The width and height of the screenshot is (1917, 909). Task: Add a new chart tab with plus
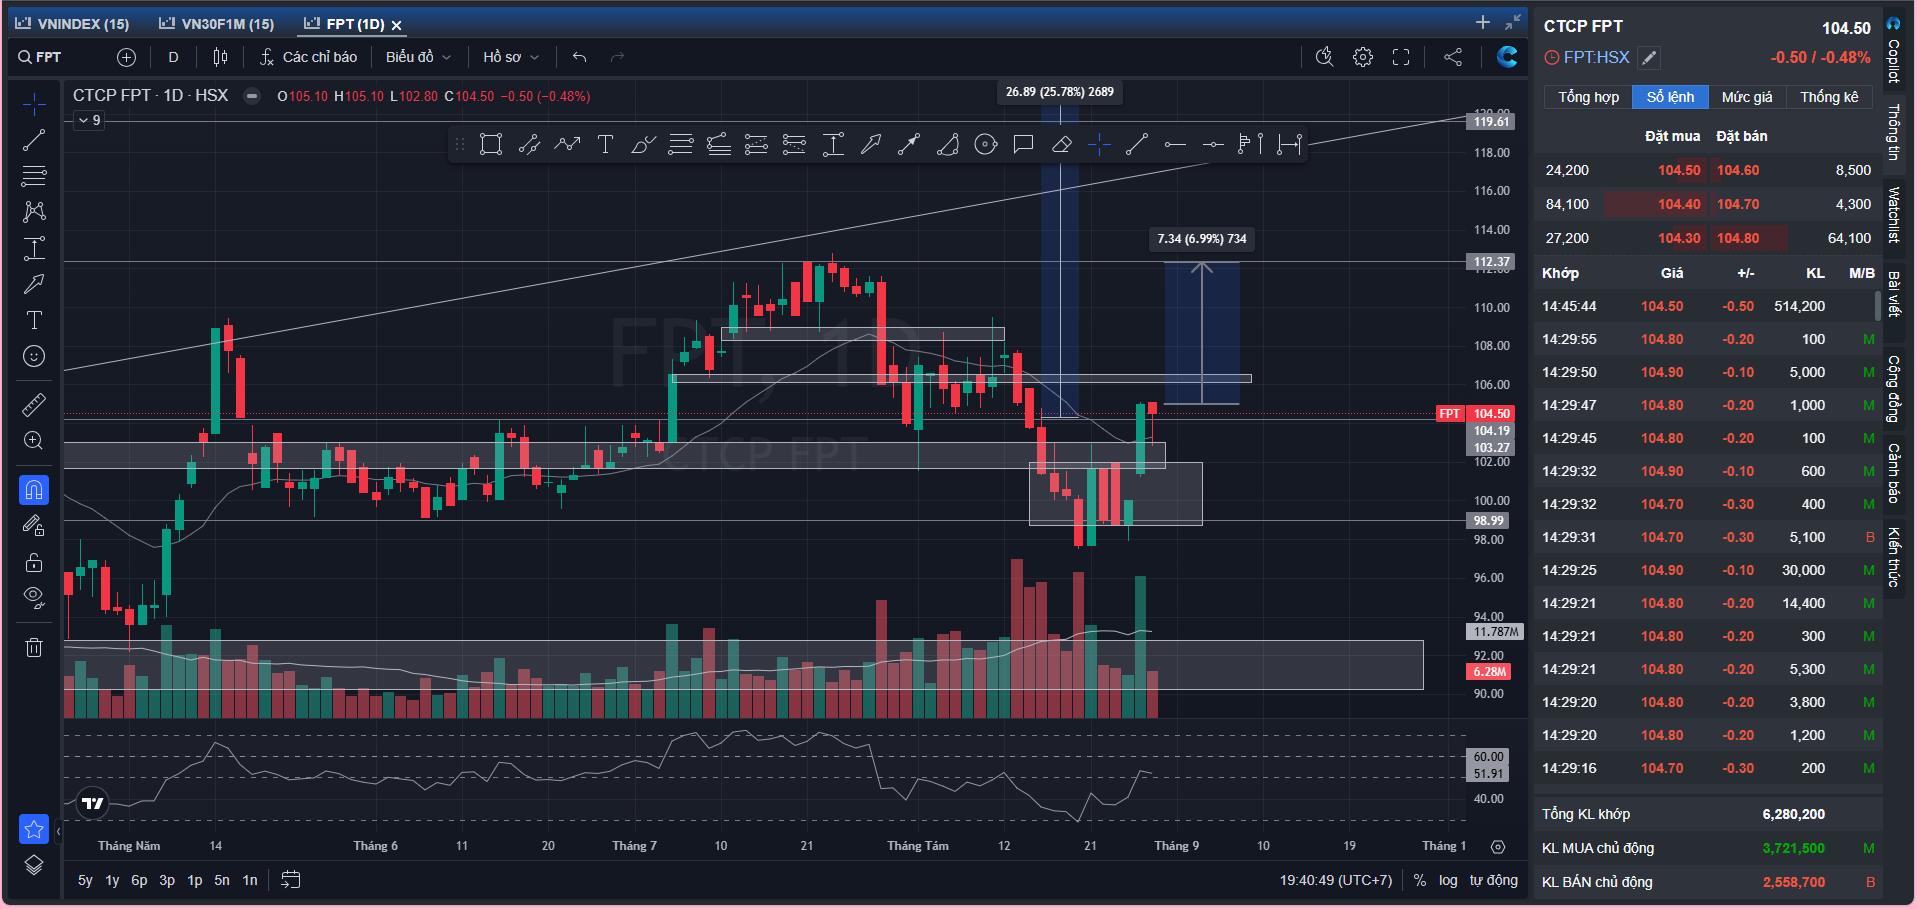point(1483,22)
